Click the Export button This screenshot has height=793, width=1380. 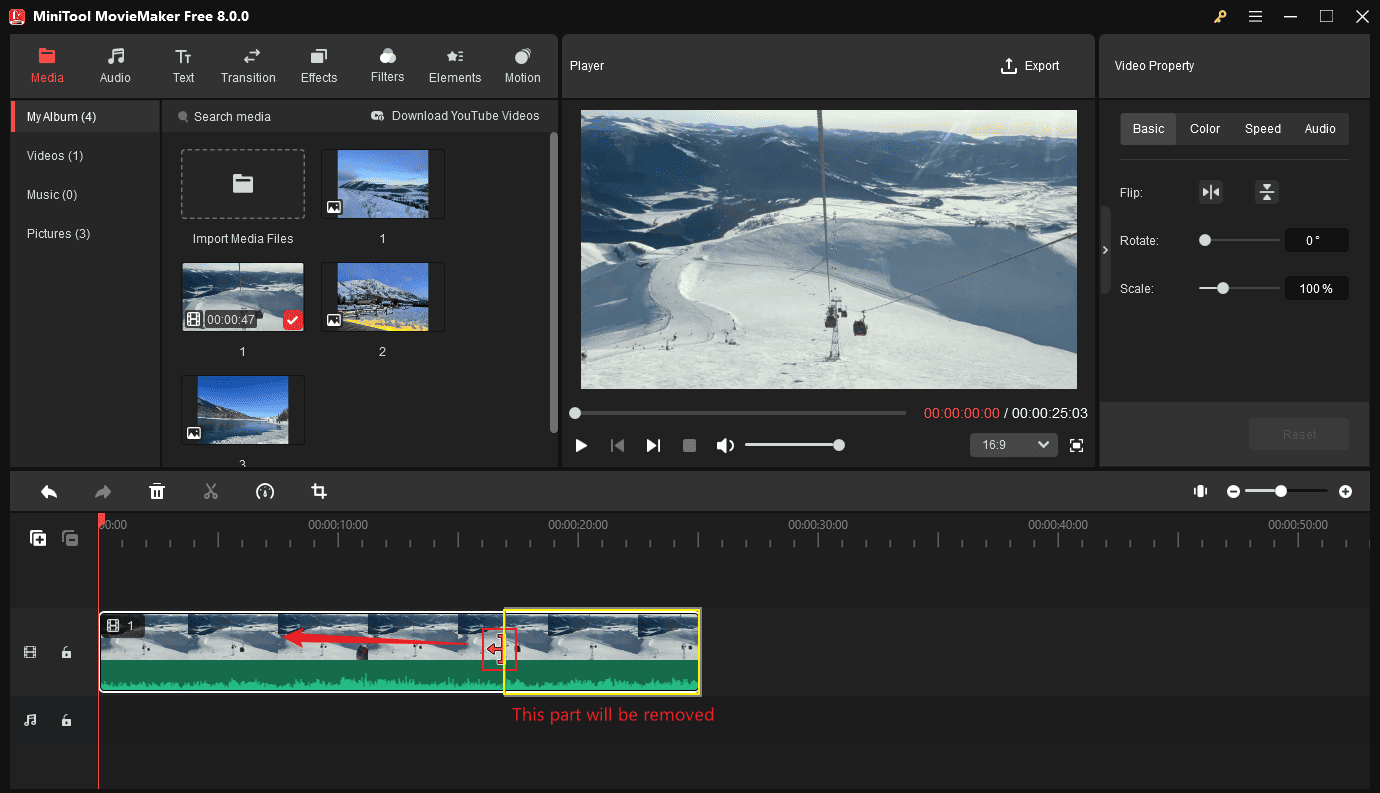point(1030,66)
